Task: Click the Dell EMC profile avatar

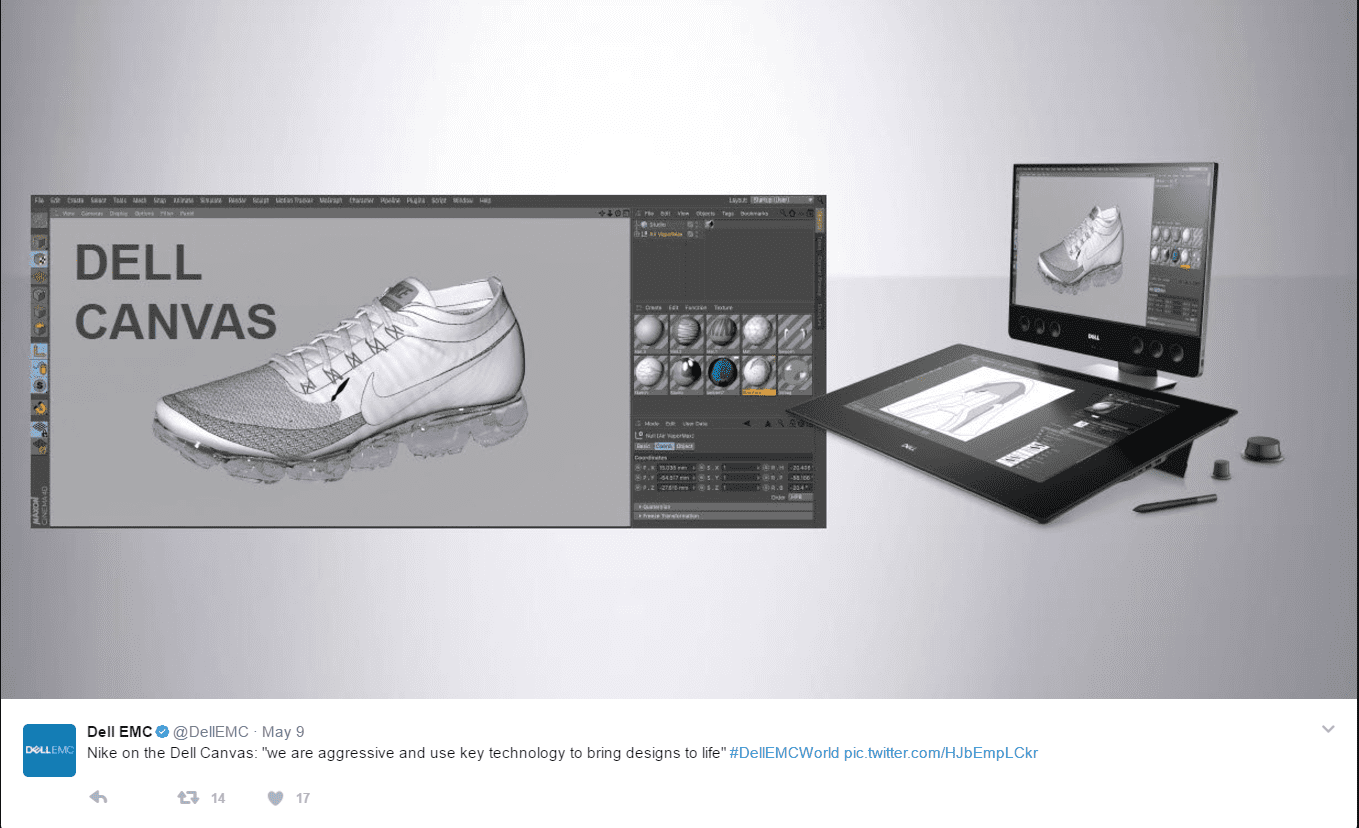Action: (49, 750)
